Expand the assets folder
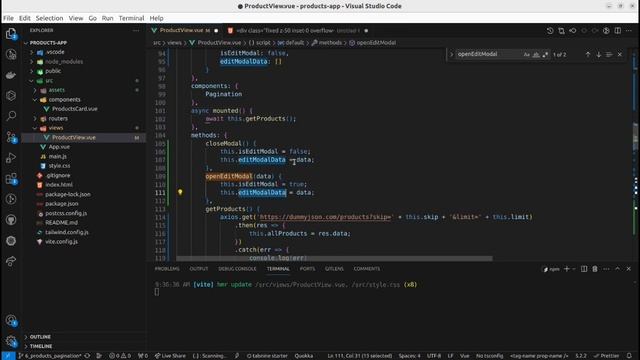640x360 pixels. [x=35, y=90]
